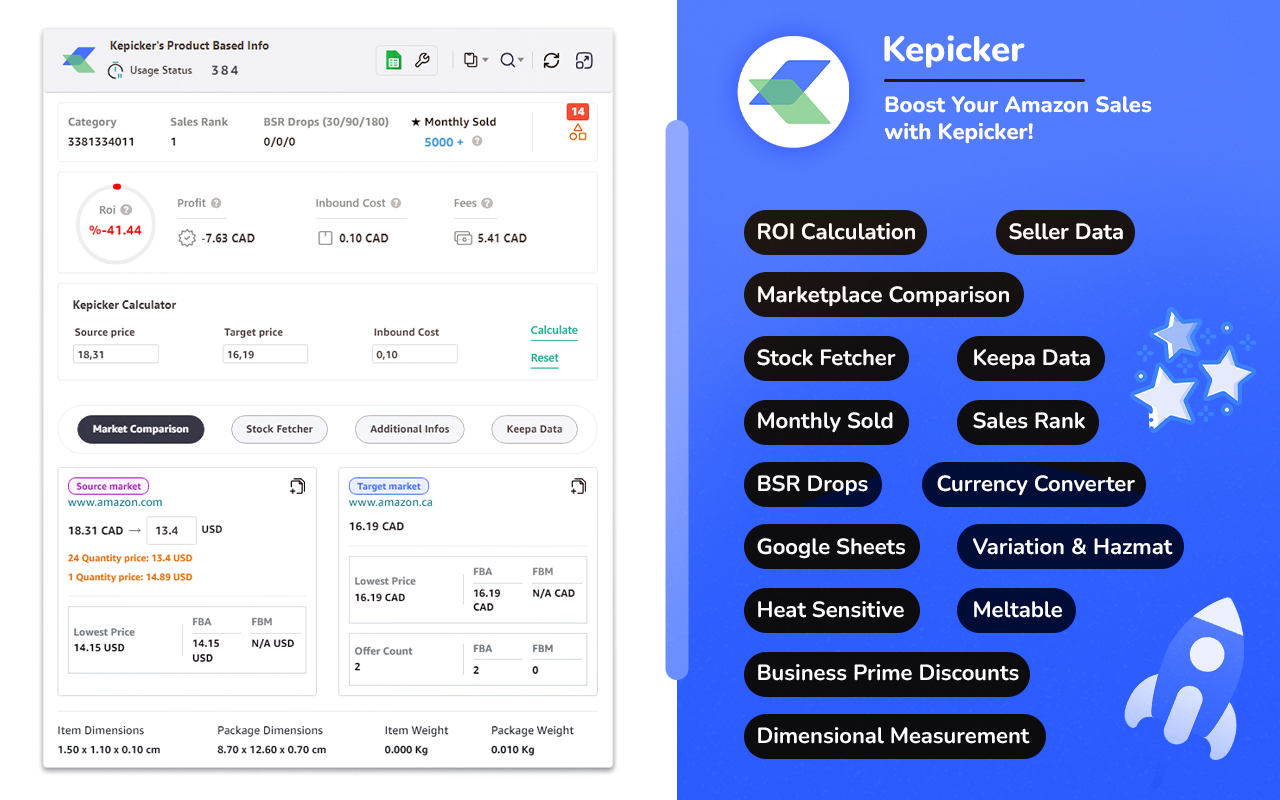This screenshot has width=1280, height=800.
Task: Click the Currency Converter feature pill
Action: 1034,484
